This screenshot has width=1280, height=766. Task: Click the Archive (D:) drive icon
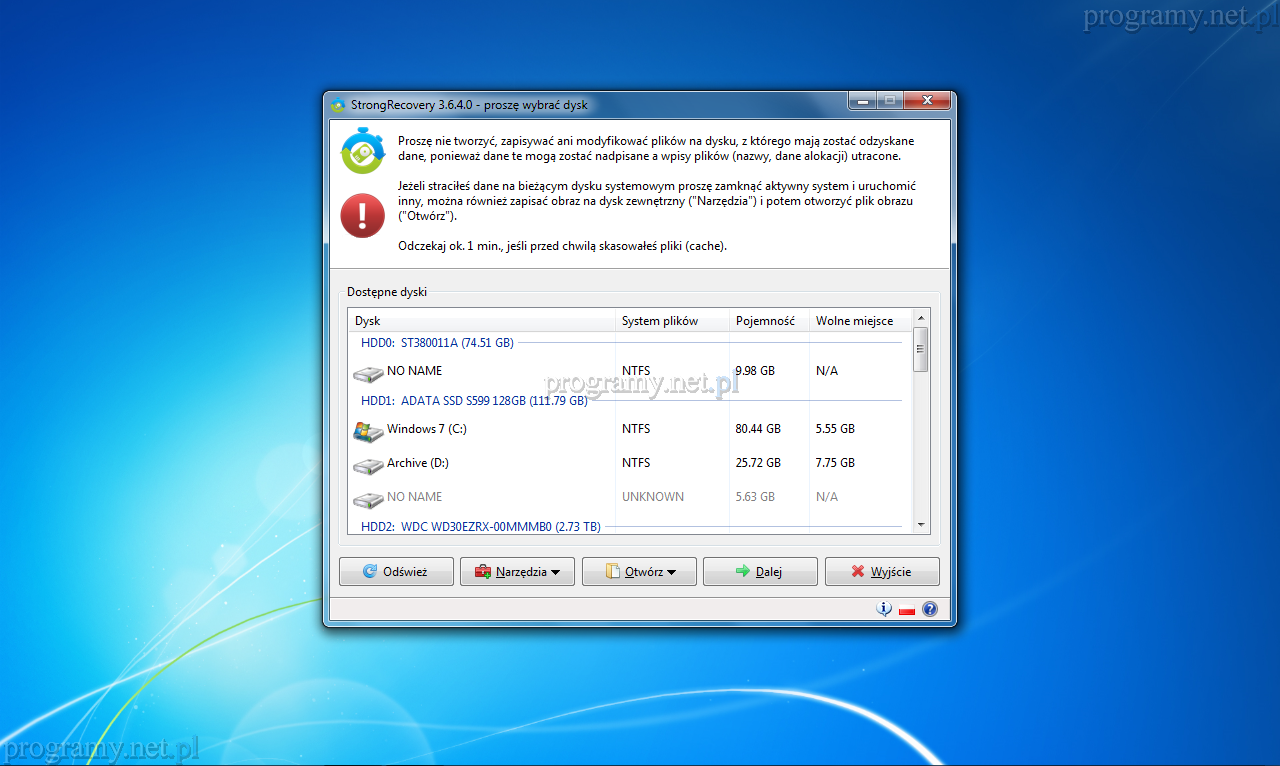[368, 464]
